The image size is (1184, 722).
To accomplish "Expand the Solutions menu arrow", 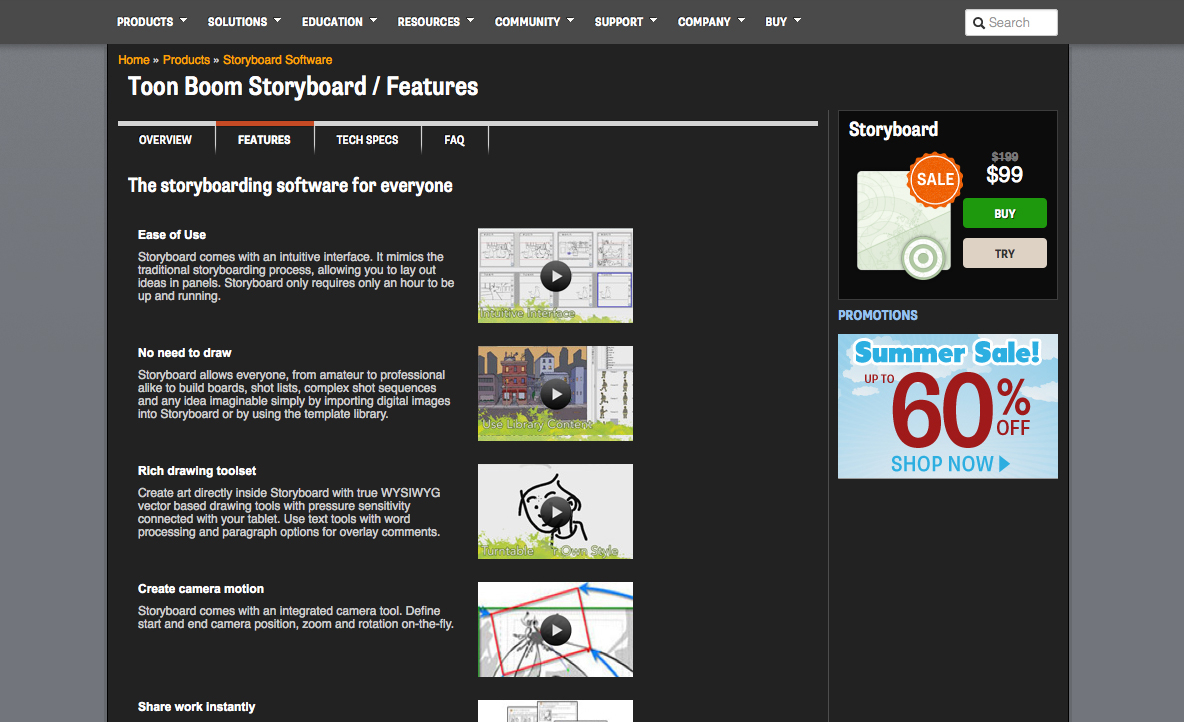I will point(277,20).
